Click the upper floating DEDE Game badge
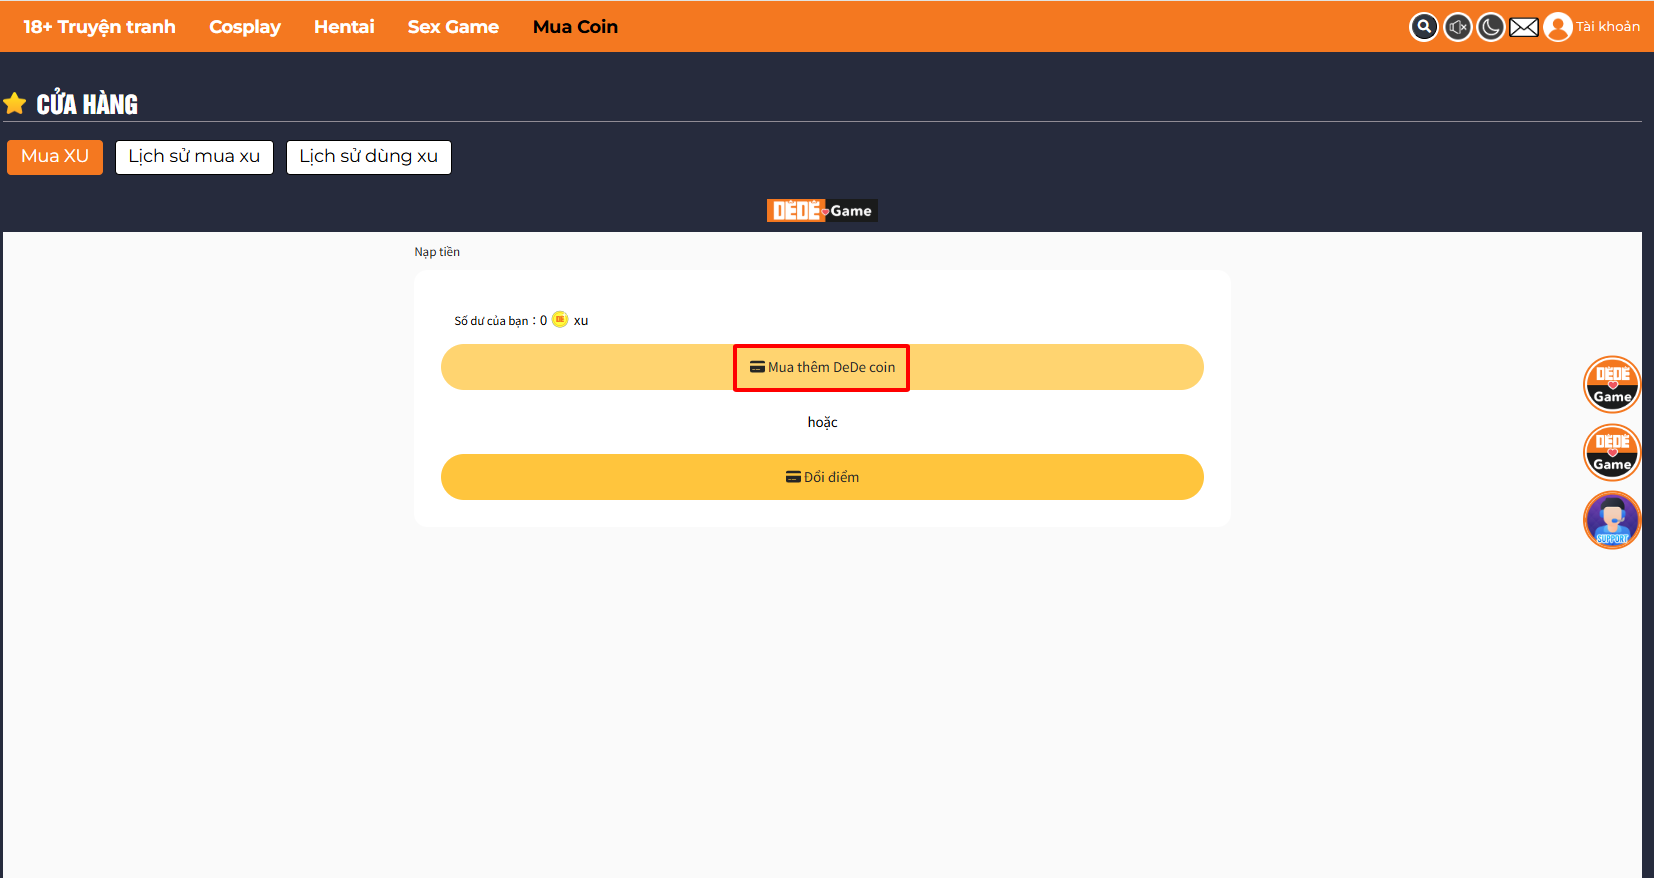Image resolution: width=1654 pixels, height=878 pixels. 1612,384
